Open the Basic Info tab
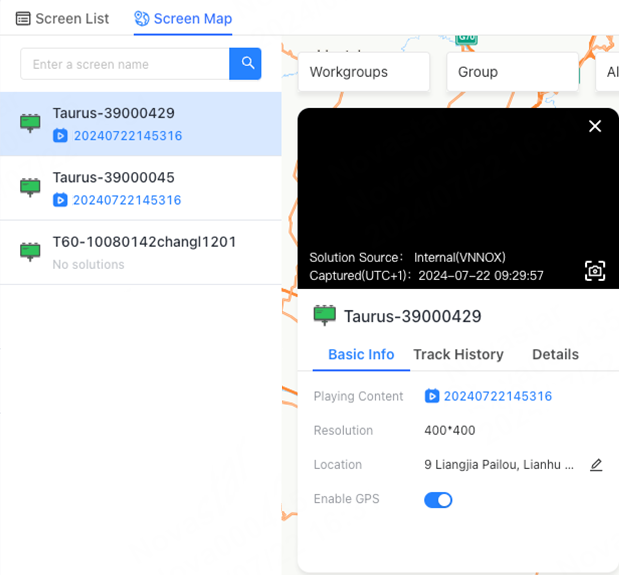The image size is (619, 575). pos(361,354)
